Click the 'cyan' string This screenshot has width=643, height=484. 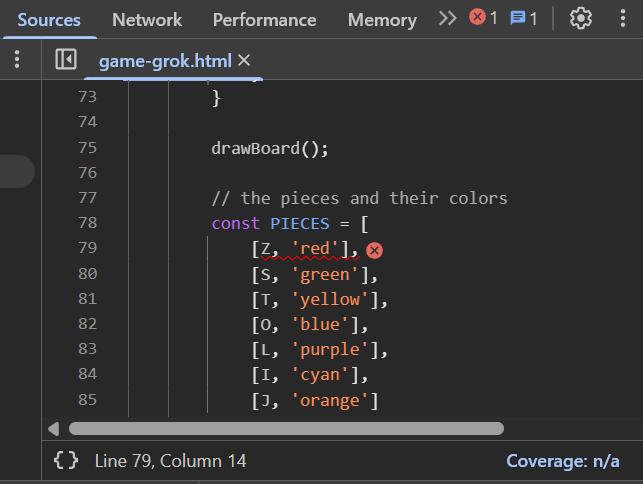point(319,375)
